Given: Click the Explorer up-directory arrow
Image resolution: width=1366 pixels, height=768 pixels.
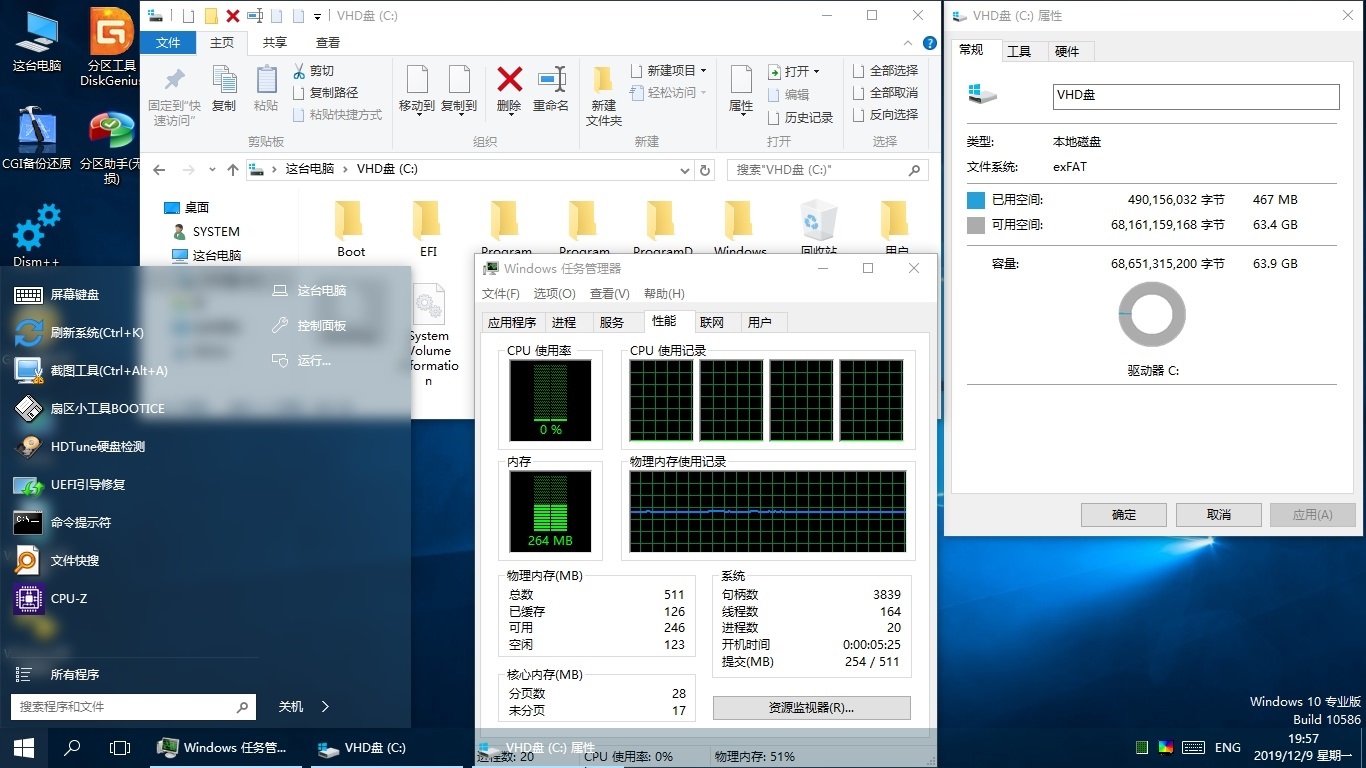Looking at the screenshot, I should (233, 170).
